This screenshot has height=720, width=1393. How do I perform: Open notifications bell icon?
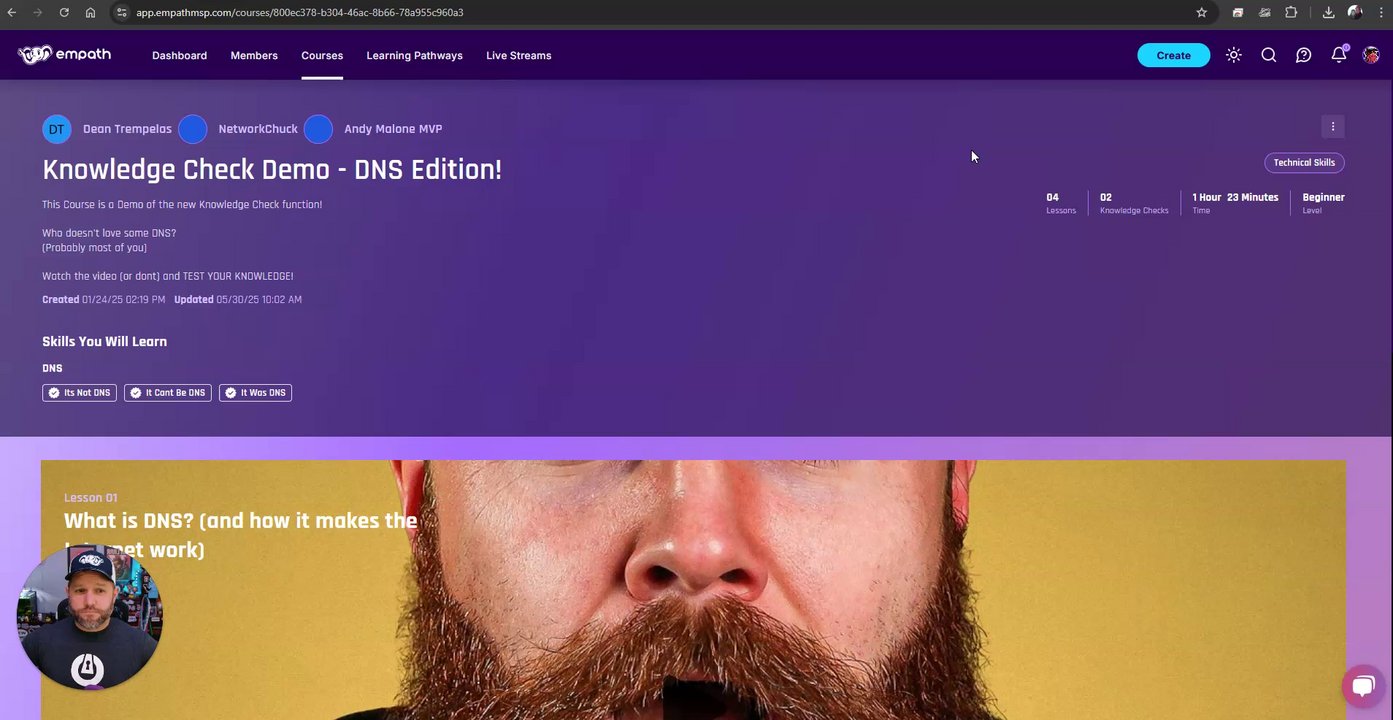[1338, 55]
